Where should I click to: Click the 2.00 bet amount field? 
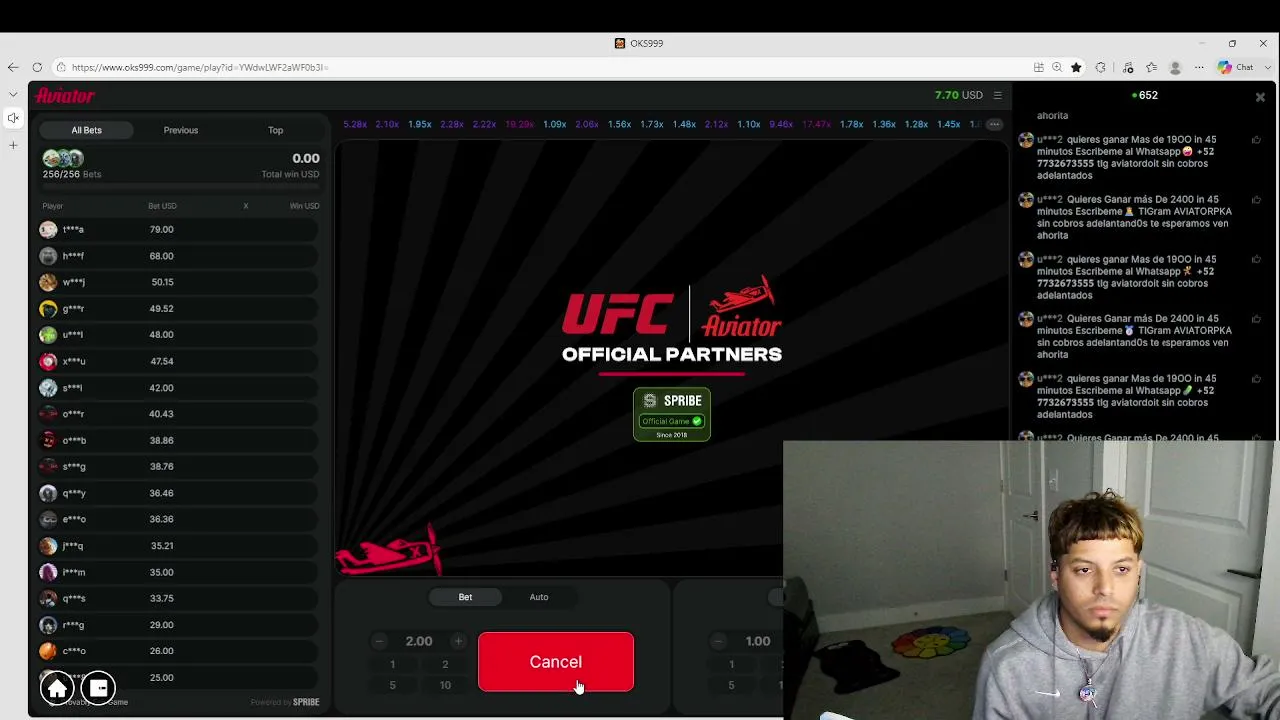point(419,641)
